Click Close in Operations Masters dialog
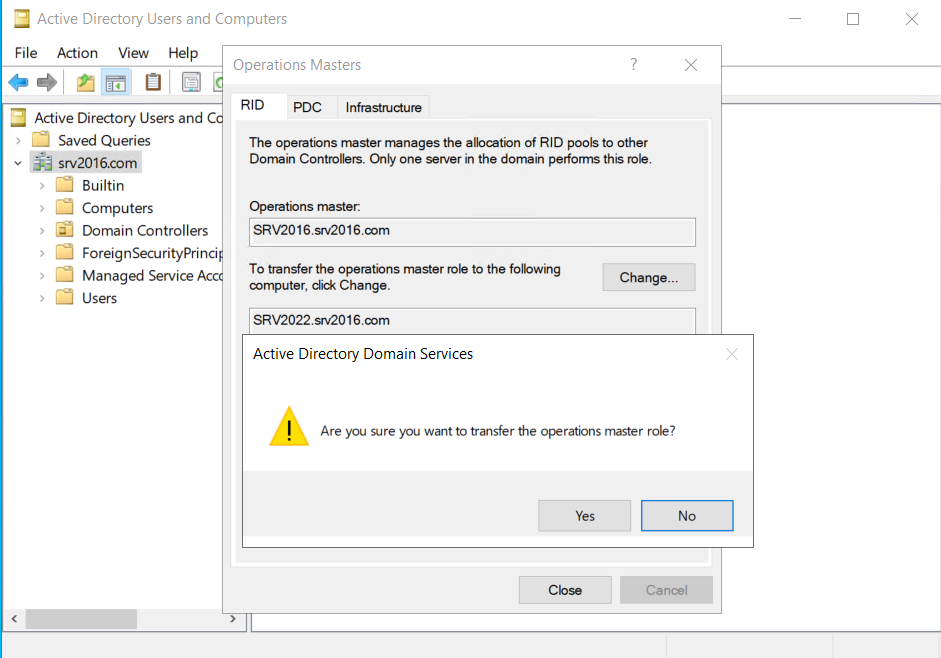Screen dimensions: 941x658 pos(565,590)
